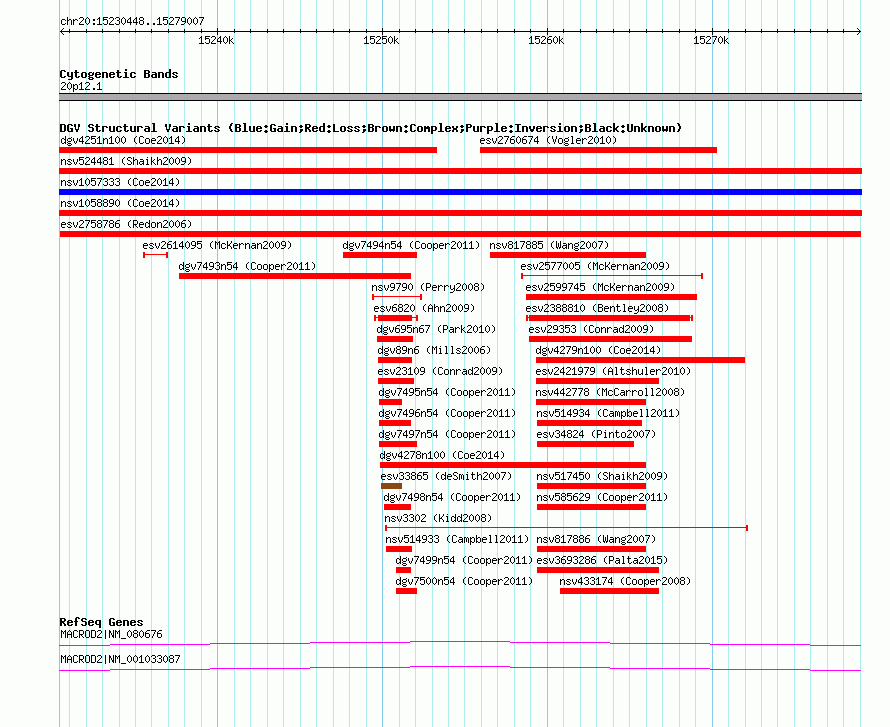Select esv2421979 (Altshuler2010) label
The width and height of the screenshot is (890, 727).
pyautogui.click(x=613, y=371)
